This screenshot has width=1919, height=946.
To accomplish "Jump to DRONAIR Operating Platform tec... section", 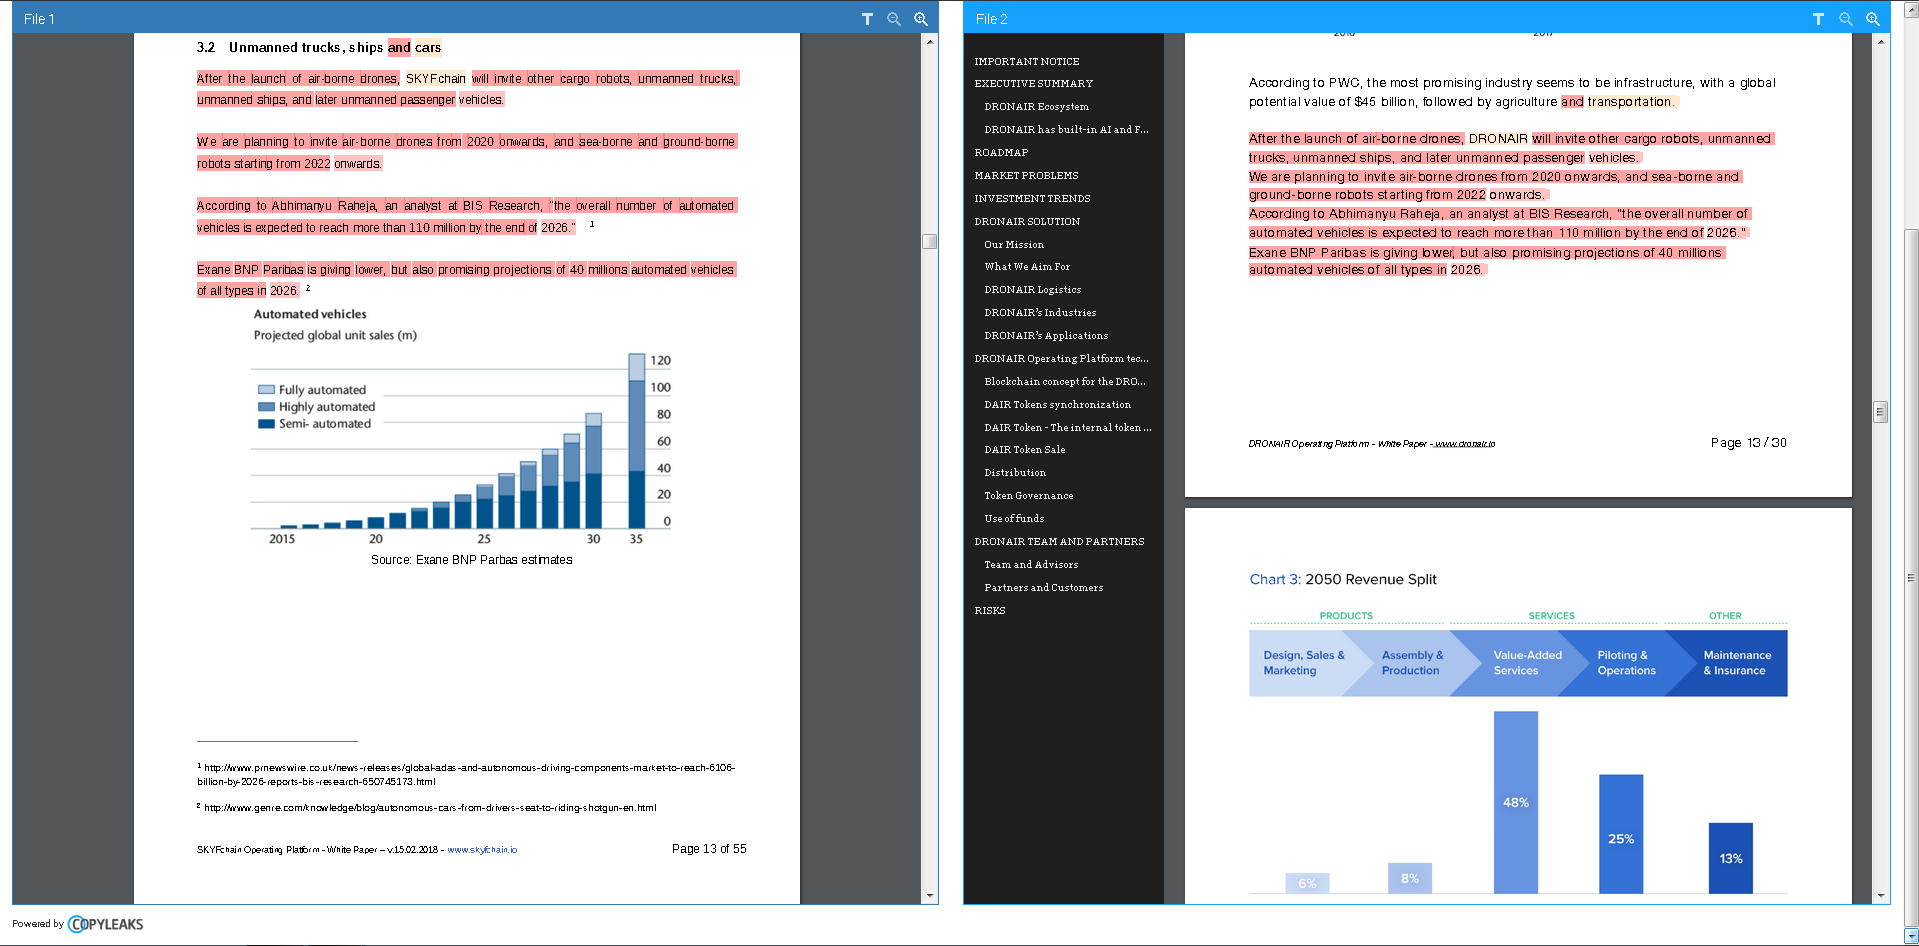I will coord(1062,359).
